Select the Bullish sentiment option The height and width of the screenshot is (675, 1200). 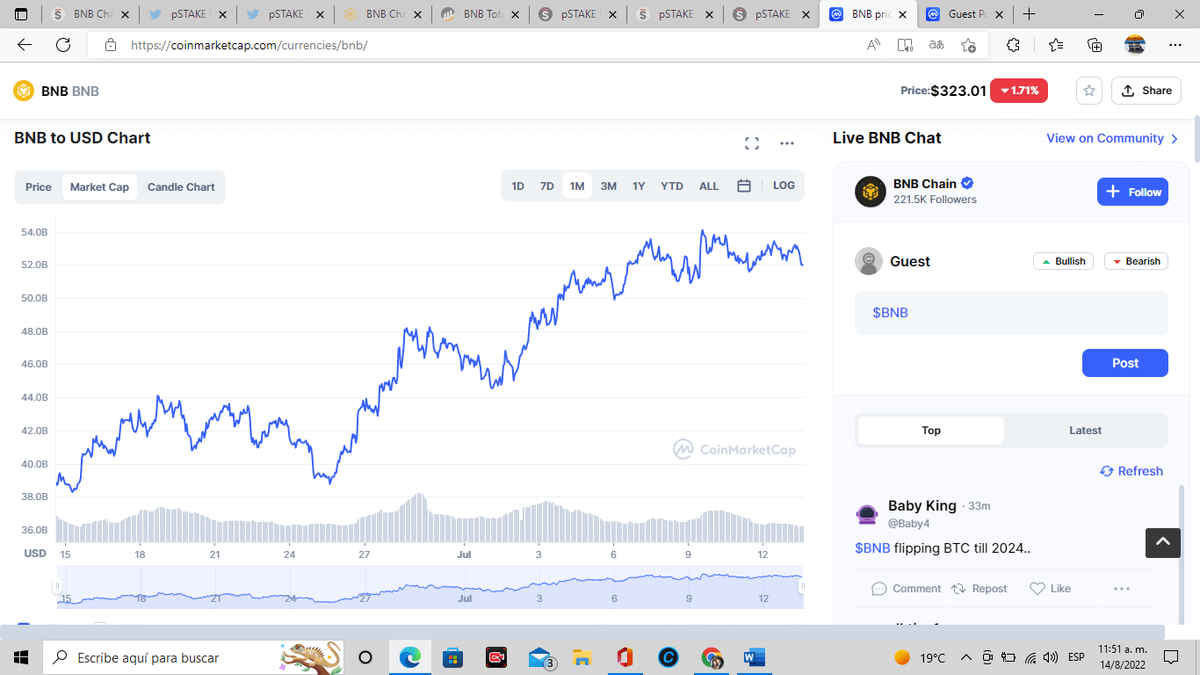[1063, 261]
